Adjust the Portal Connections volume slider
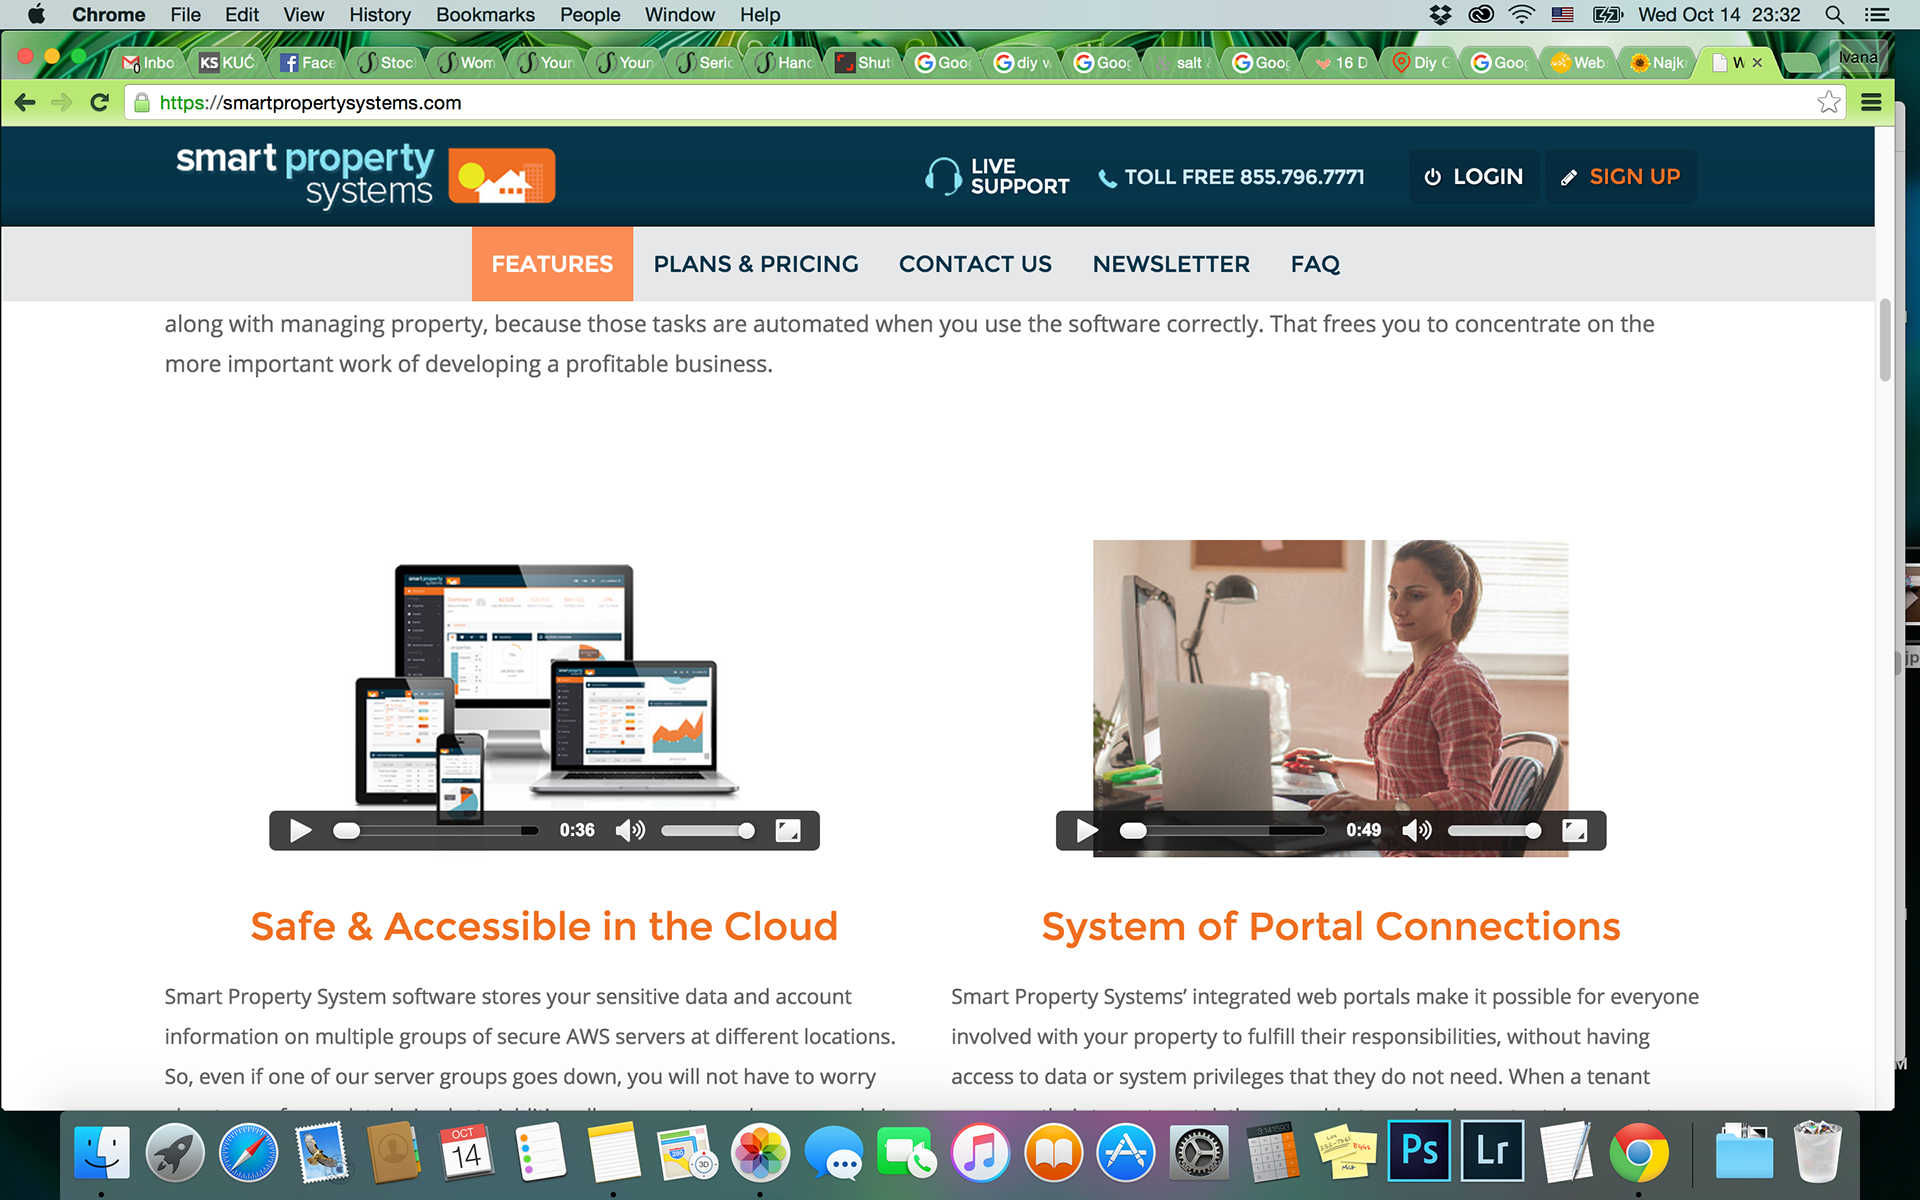Image resolution: width=1920 pixels, height=1200 pixels. point(1495,831)
